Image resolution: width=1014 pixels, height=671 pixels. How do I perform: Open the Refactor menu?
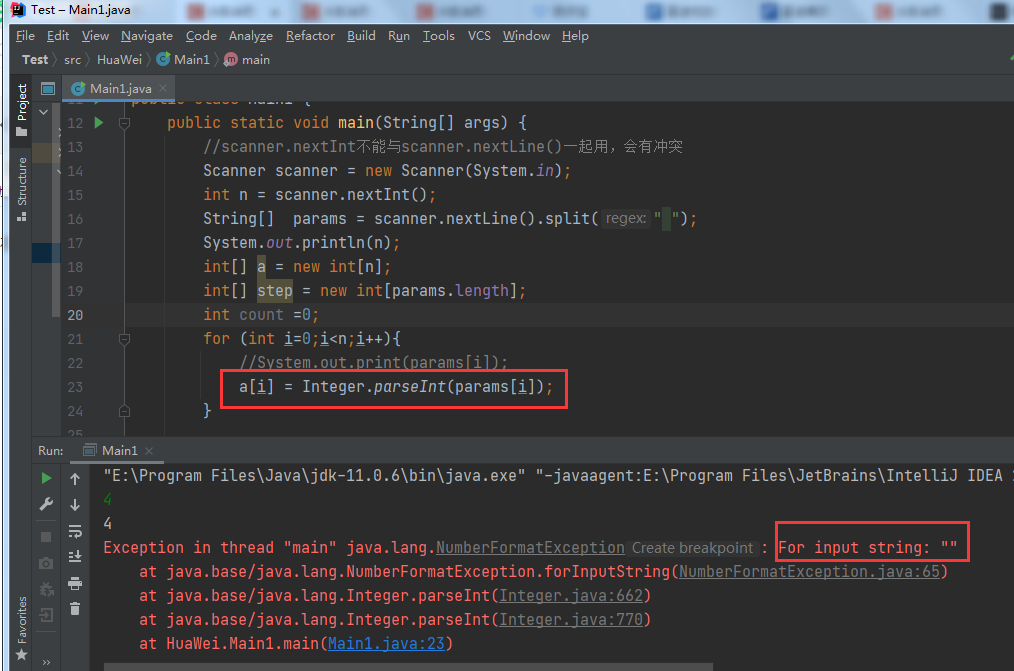310,36
